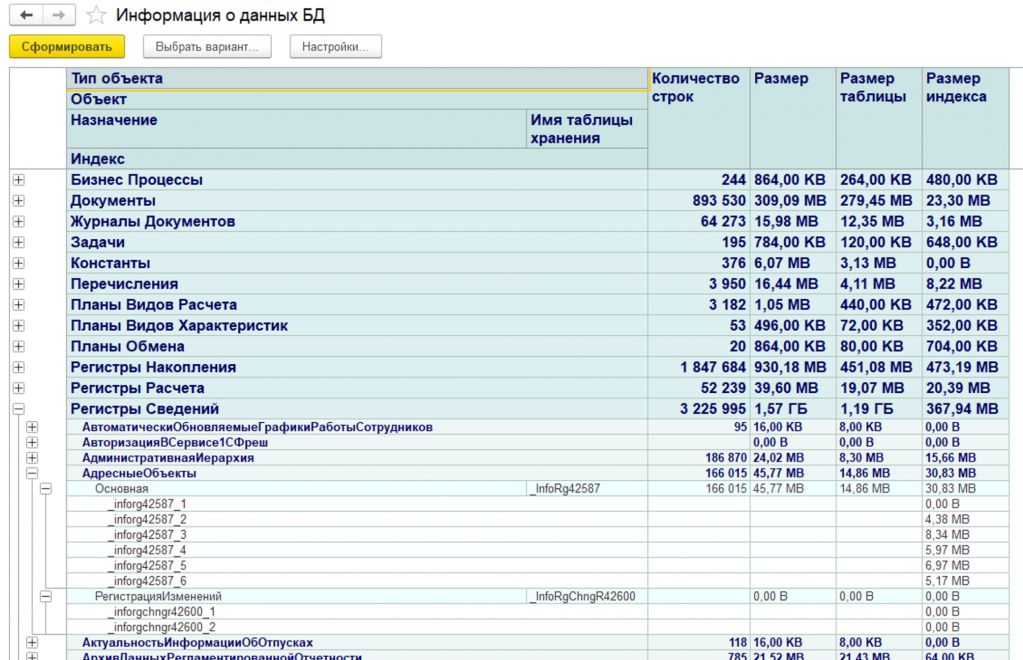The height and width of the screenshot is (660, 1023).
Task: Collapse the РегистрацияИзменений node
Action: (x=46, y=597)
